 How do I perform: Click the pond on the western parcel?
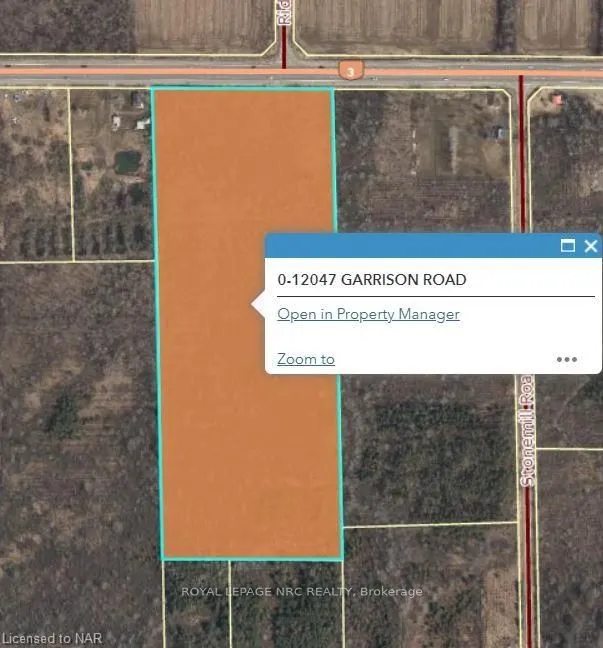pyautogui.click(x=128, y=161)
